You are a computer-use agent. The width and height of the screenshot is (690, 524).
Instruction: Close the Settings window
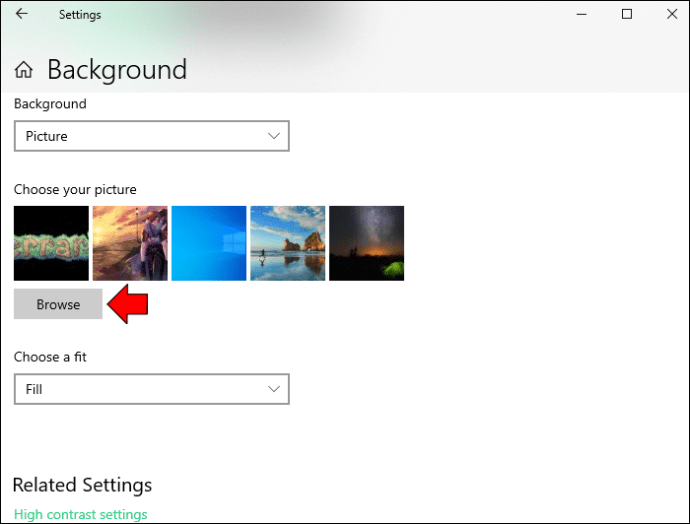pos(672,14)
